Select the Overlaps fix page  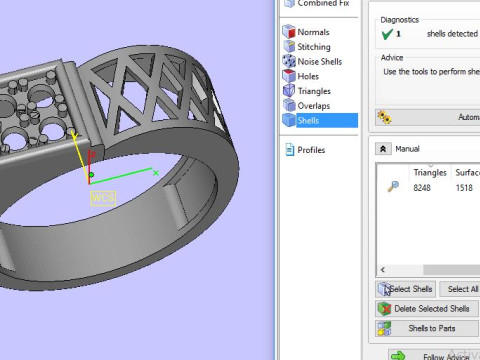(x=314, y=106)
